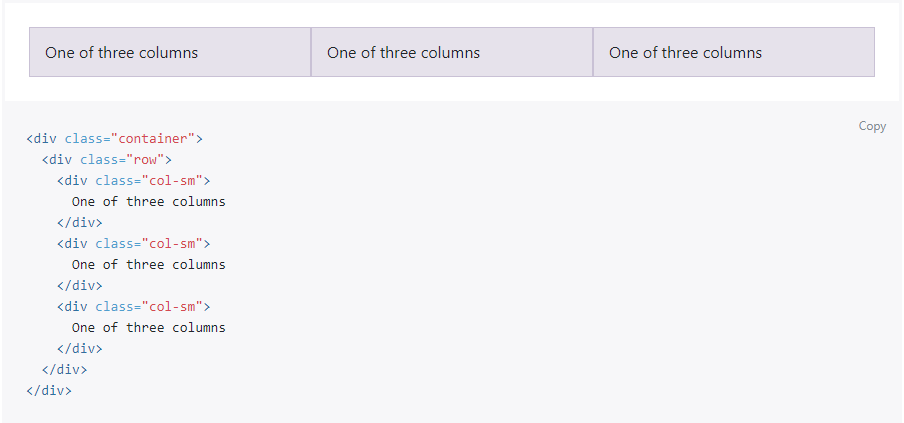The width and height of the screenshot is (904, 423).
Task: Click the final closing </div> tag
Action: 49,391
